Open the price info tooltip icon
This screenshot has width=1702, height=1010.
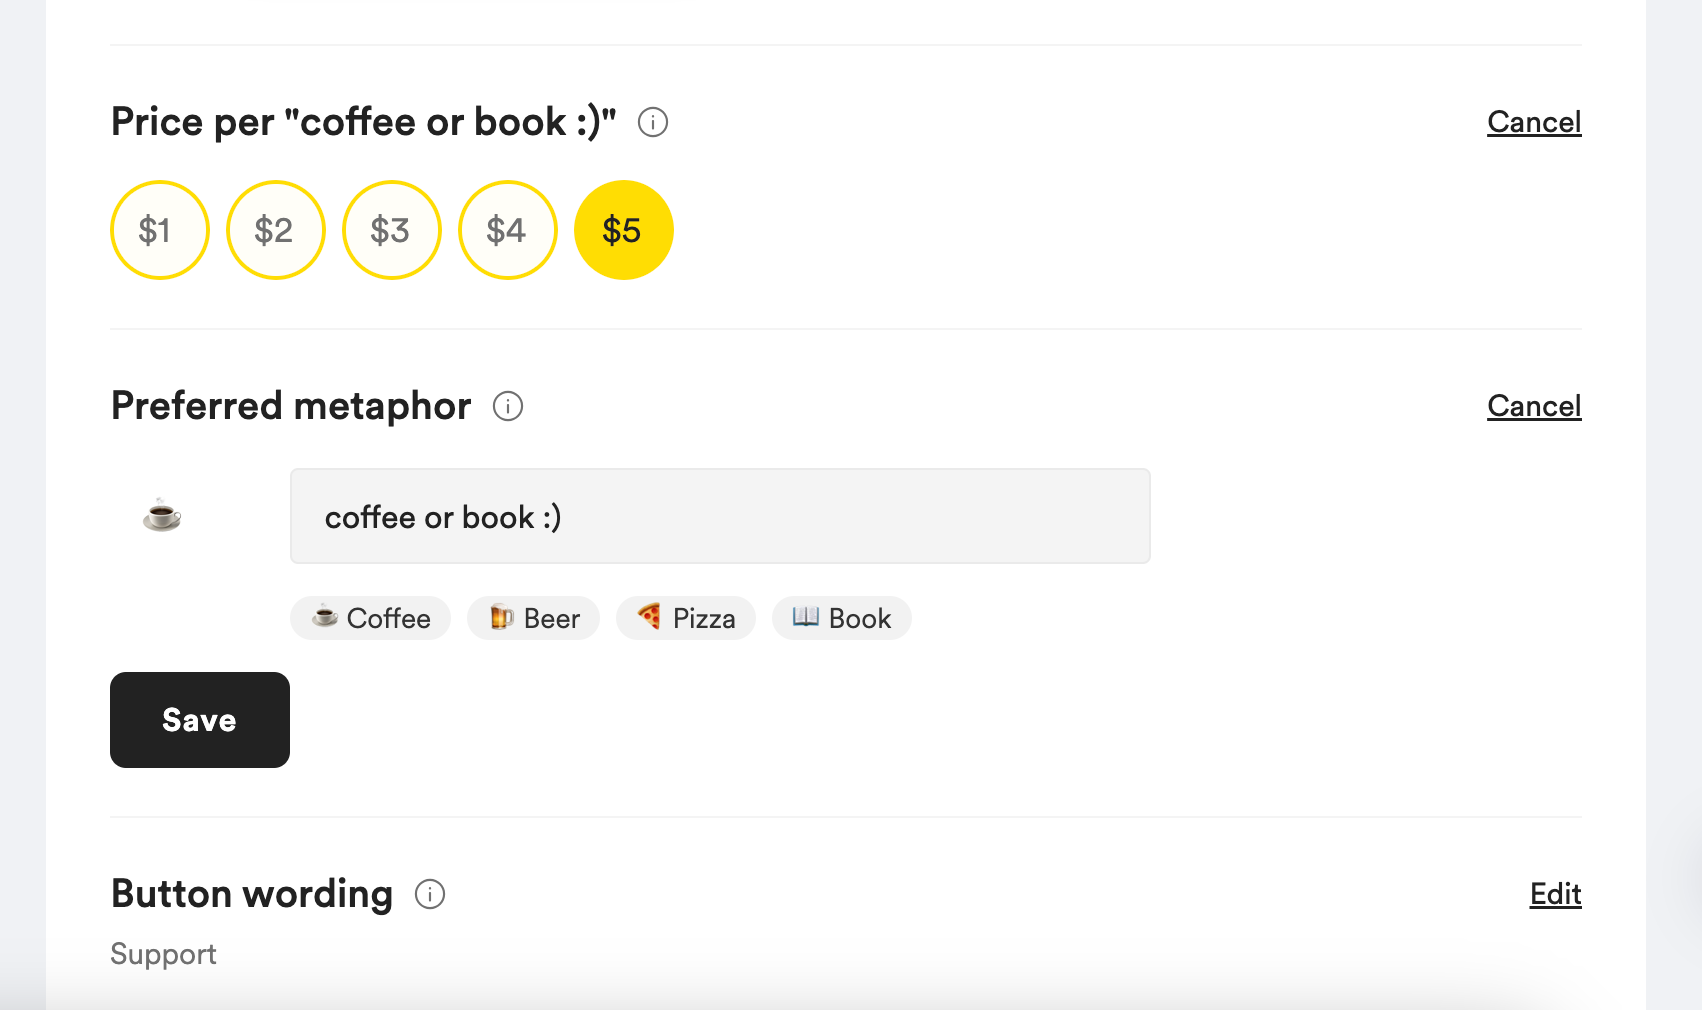coord(653,122)
